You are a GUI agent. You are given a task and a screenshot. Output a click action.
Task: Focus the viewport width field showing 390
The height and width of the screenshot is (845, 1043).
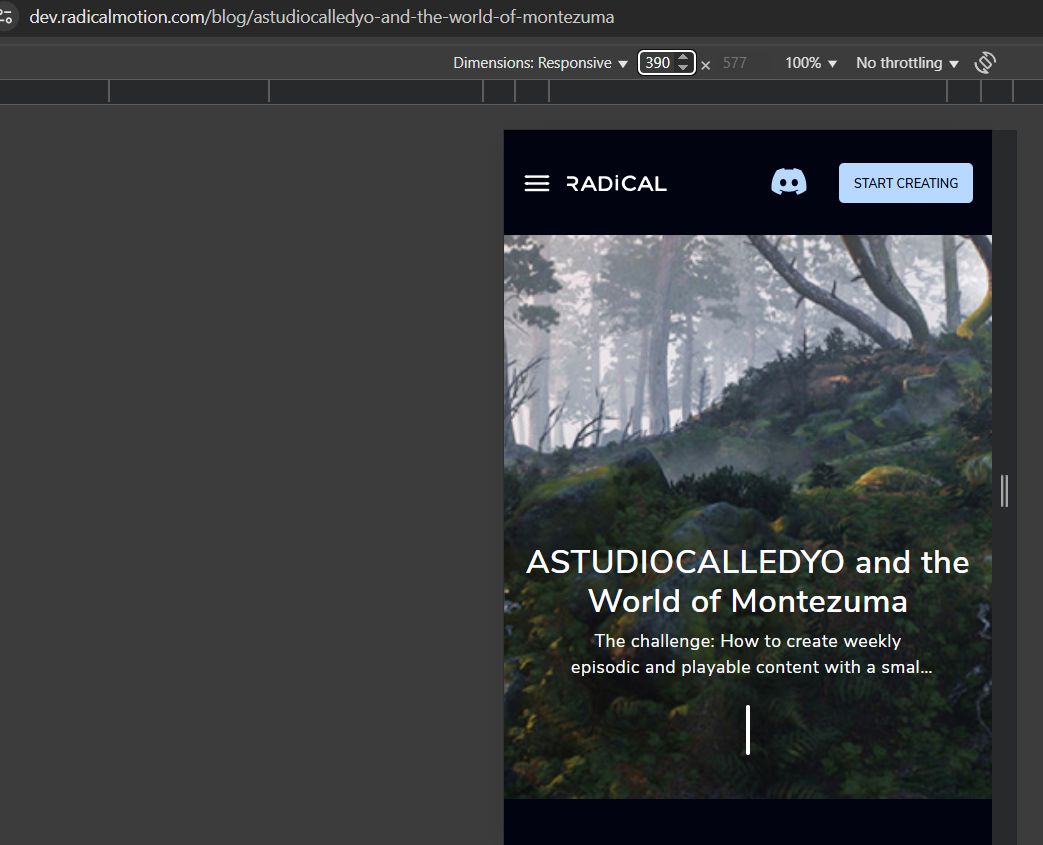point(659,63)
